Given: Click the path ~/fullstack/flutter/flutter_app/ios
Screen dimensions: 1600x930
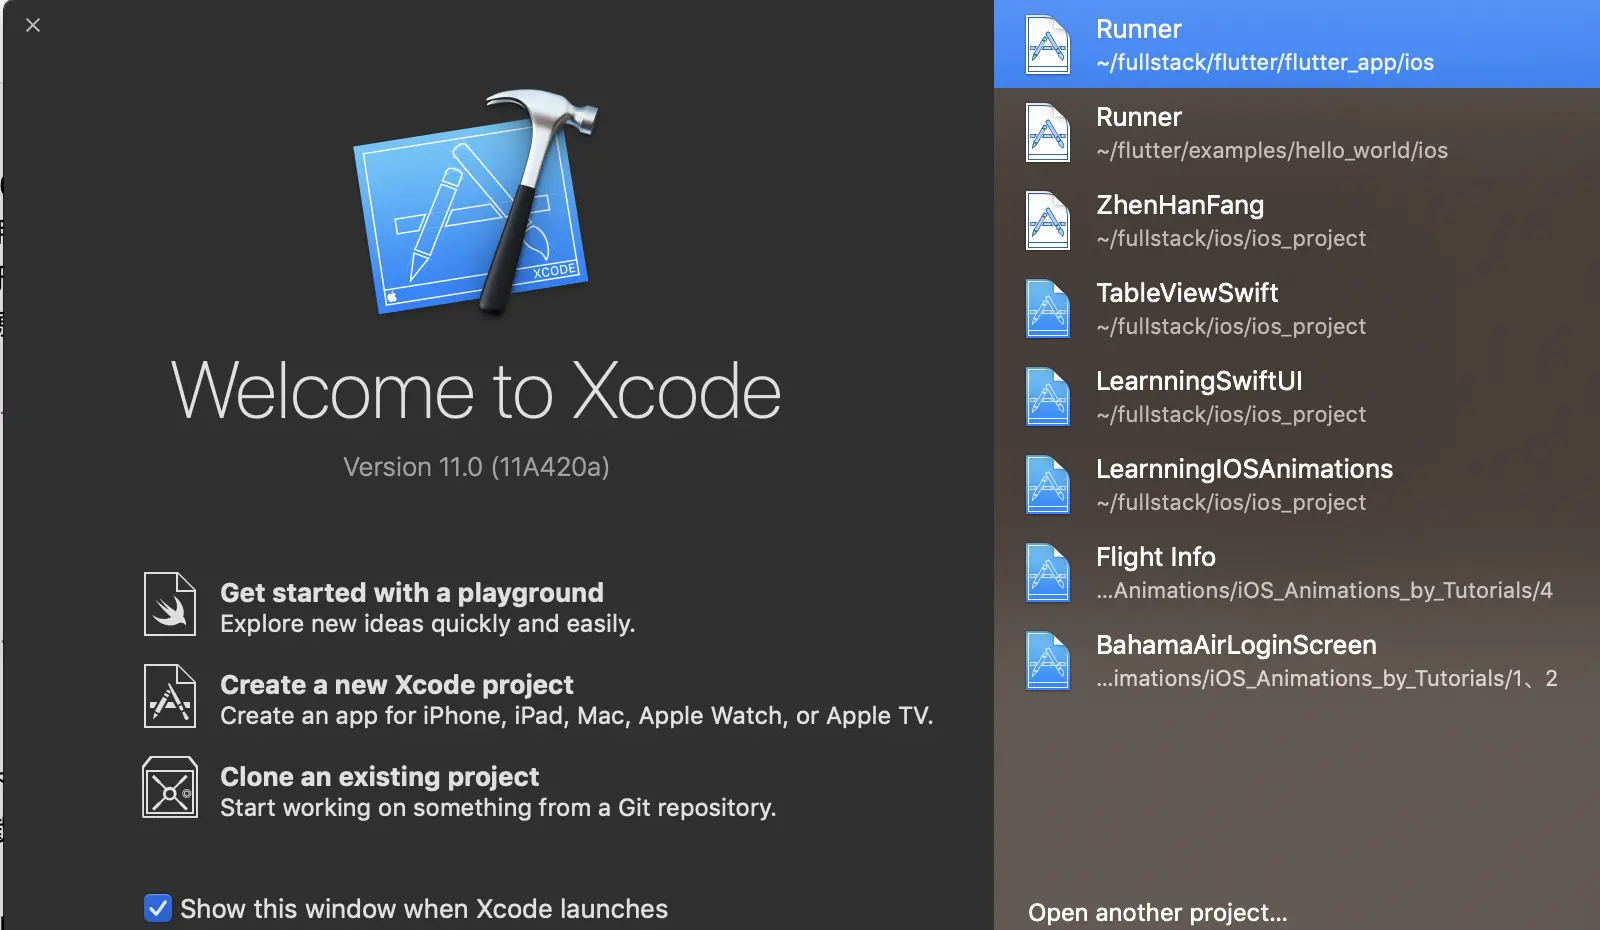Looking at the screenshot, I should (x=1265, y=62).
